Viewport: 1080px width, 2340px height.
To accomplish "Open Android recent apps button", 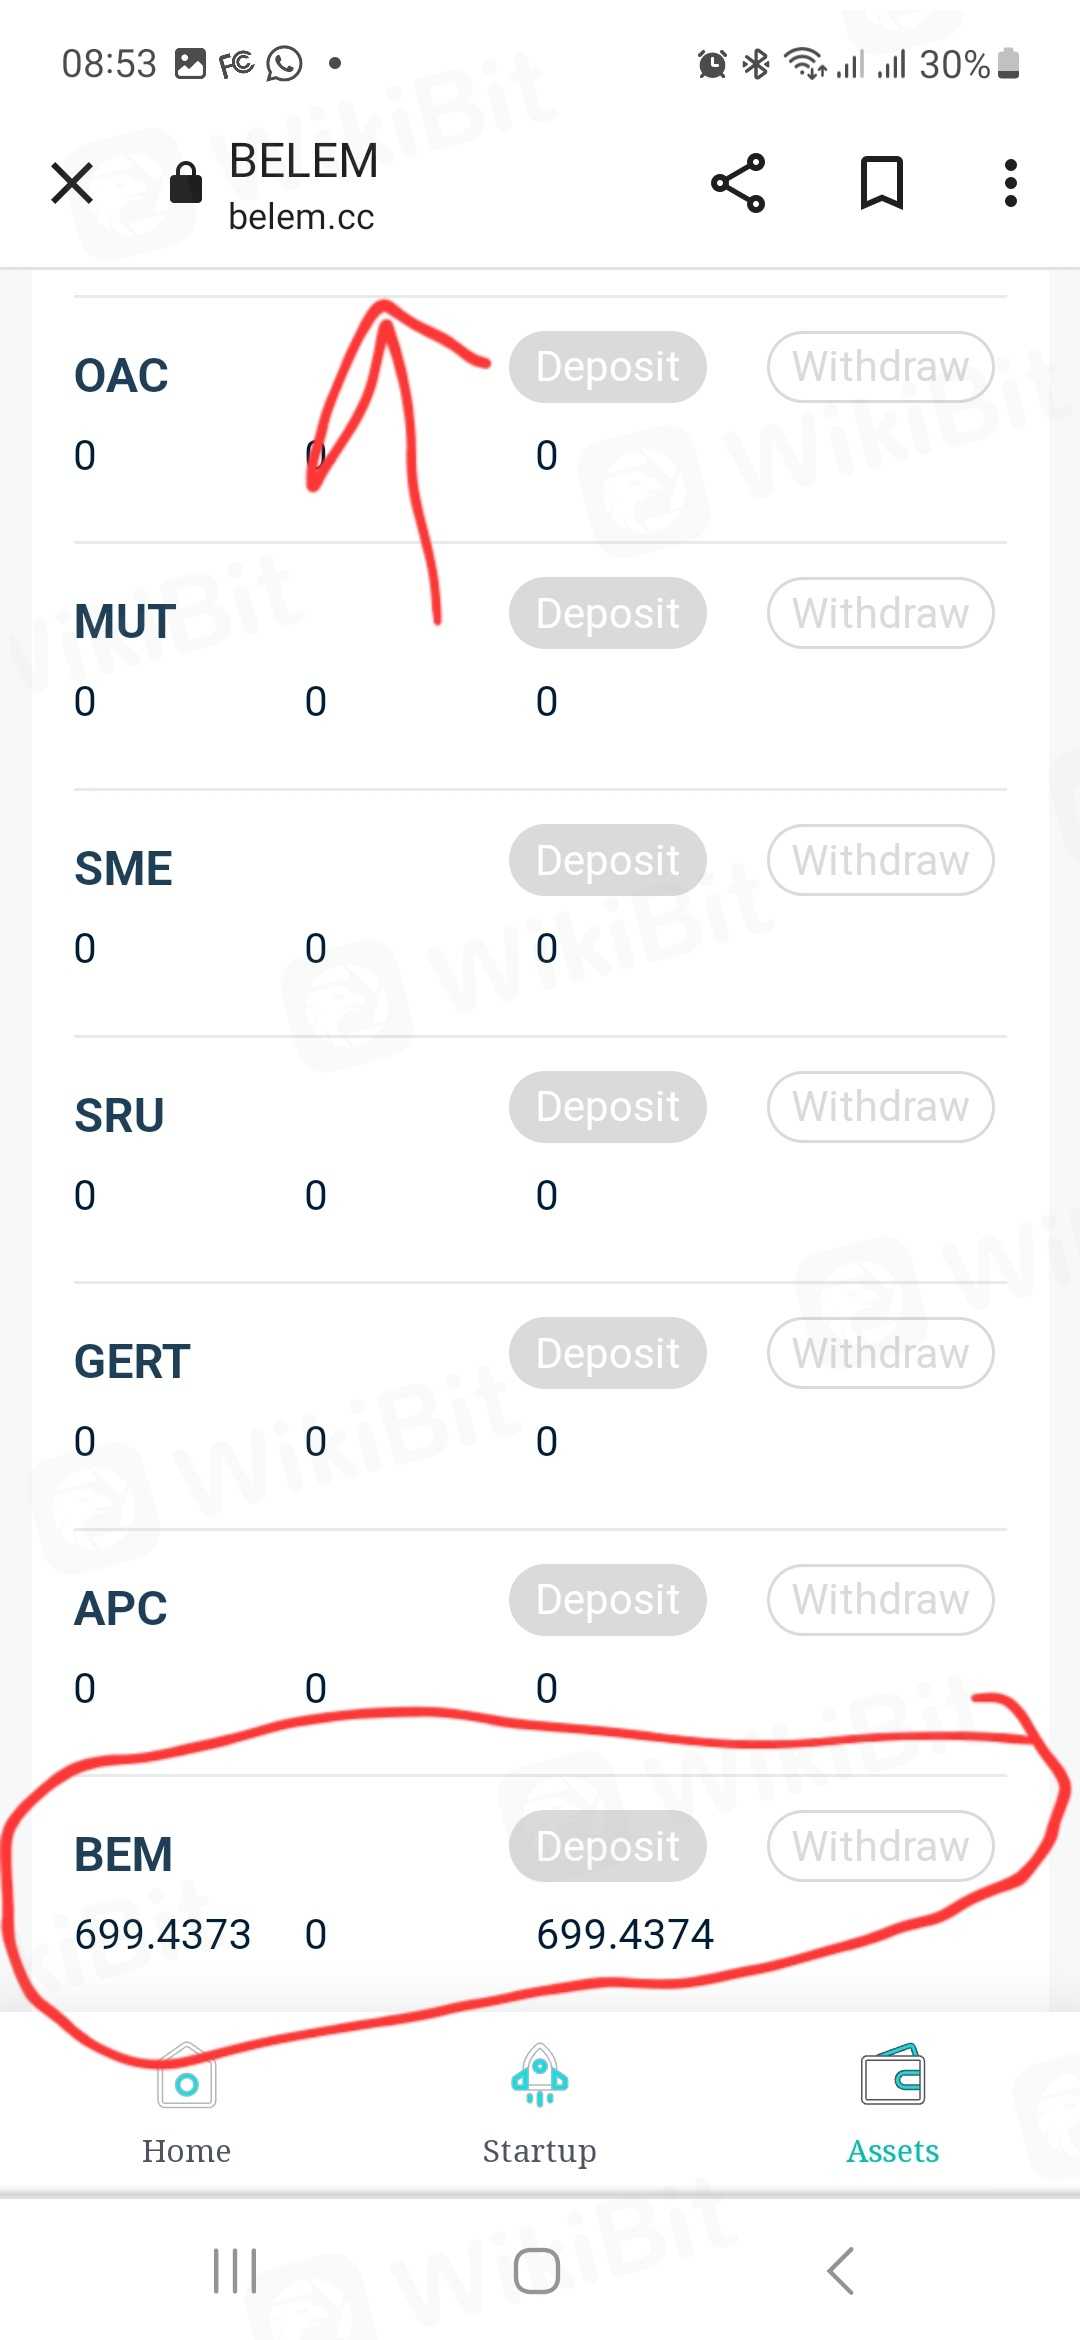I will click(x=235, y=2271).
